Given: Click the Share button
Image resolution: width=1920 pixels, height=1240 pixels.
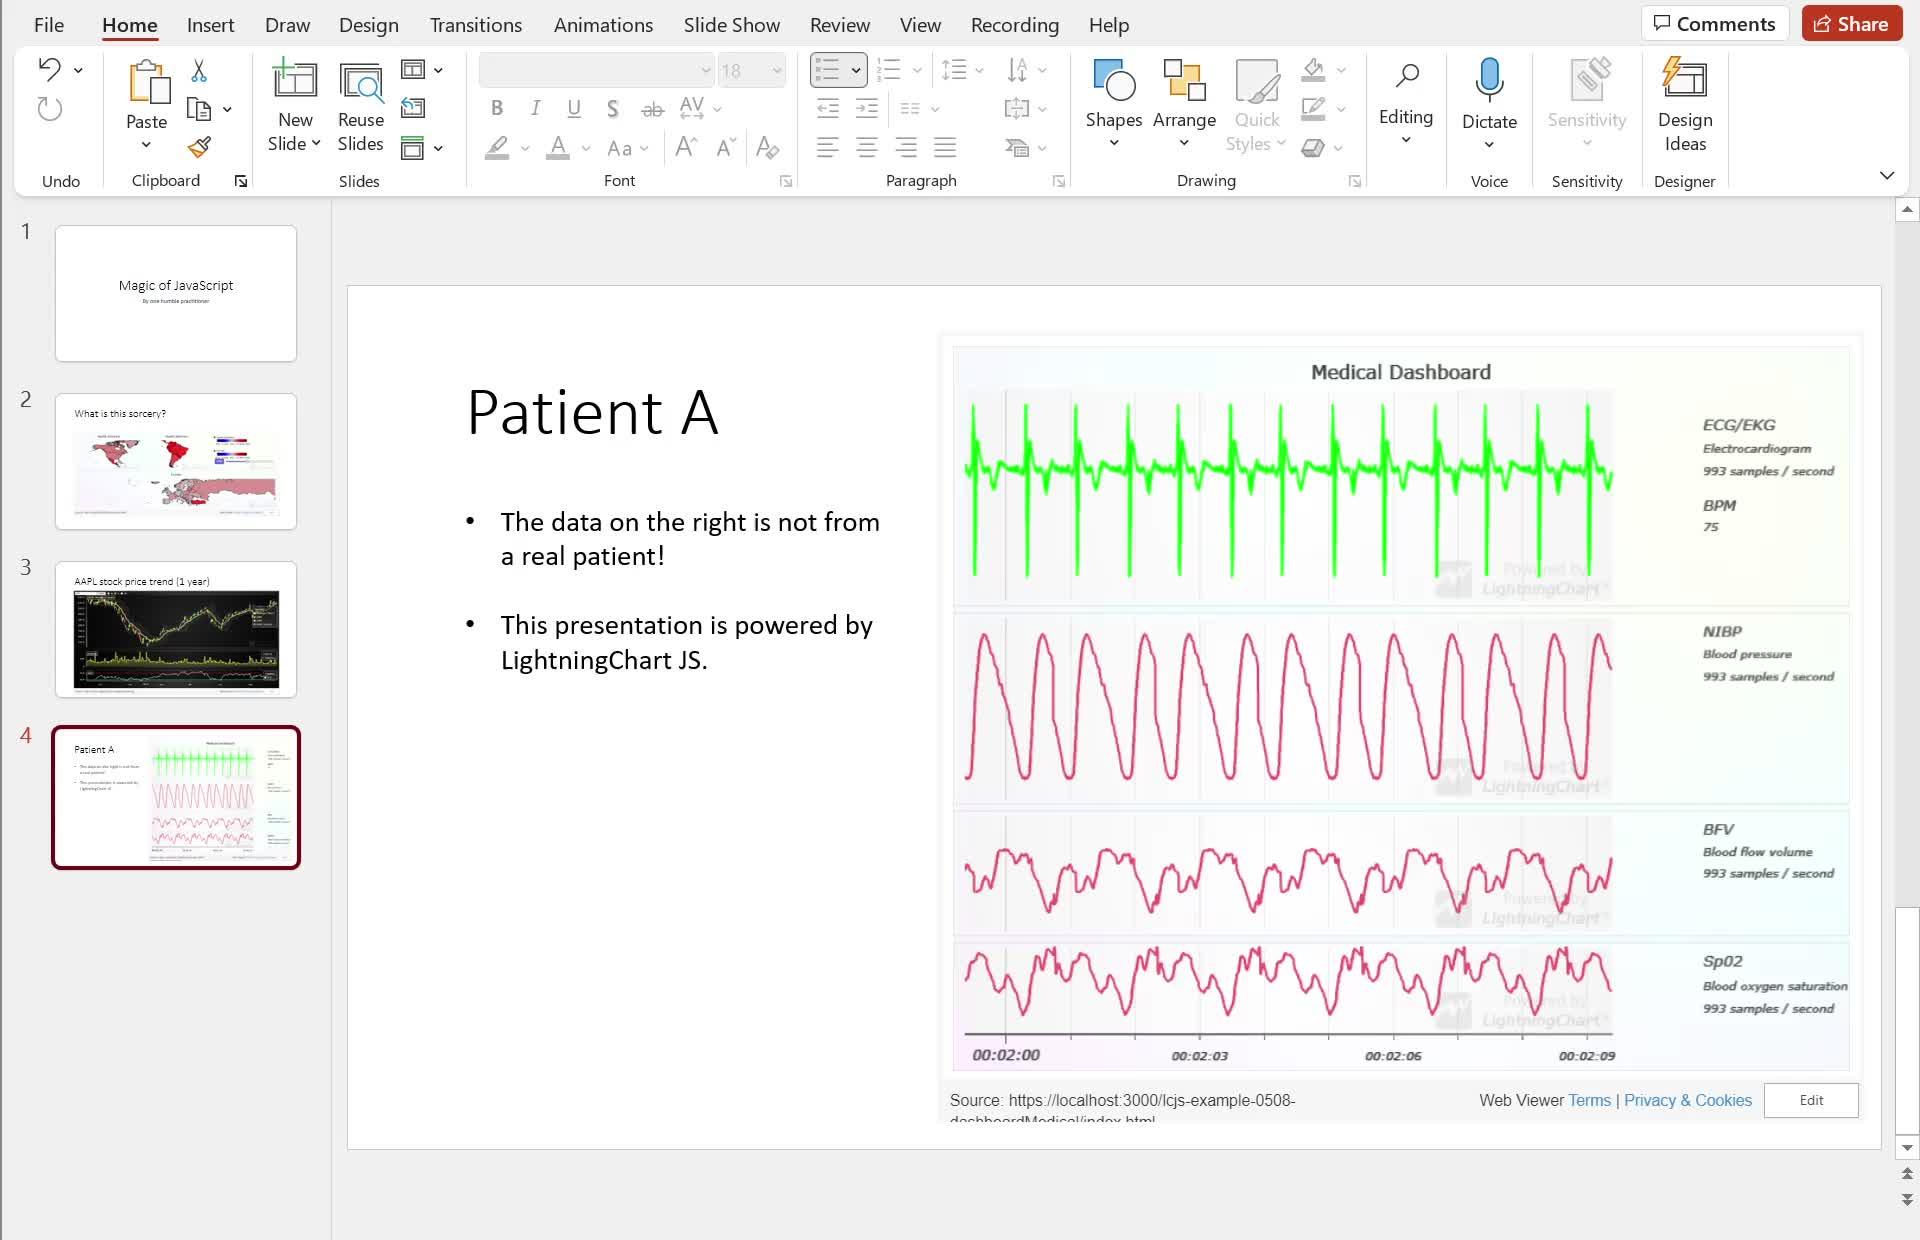Looking at the screenshot, I should [1850, 24].
